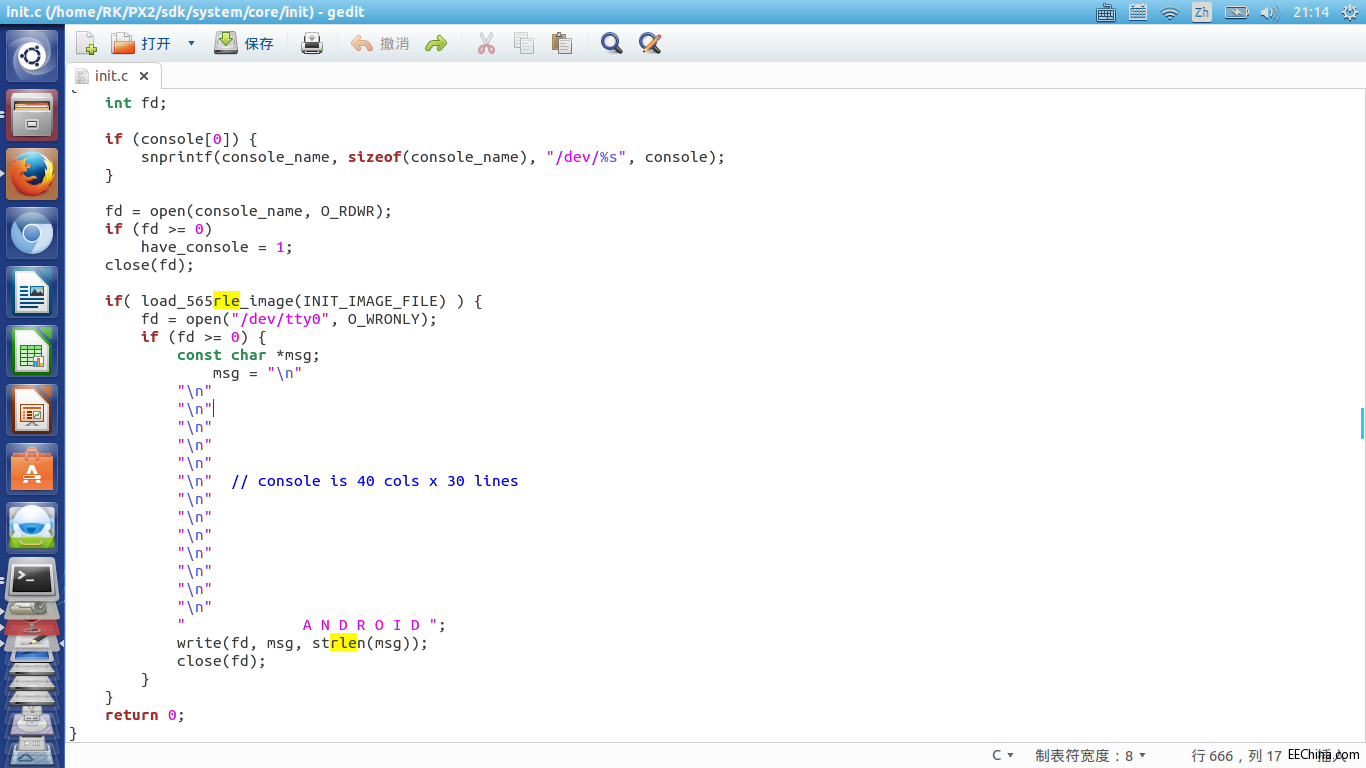Viewport: 1366px width, 768px height.
Task: Click the volume icon in system tray
Action: point(1269,12)
